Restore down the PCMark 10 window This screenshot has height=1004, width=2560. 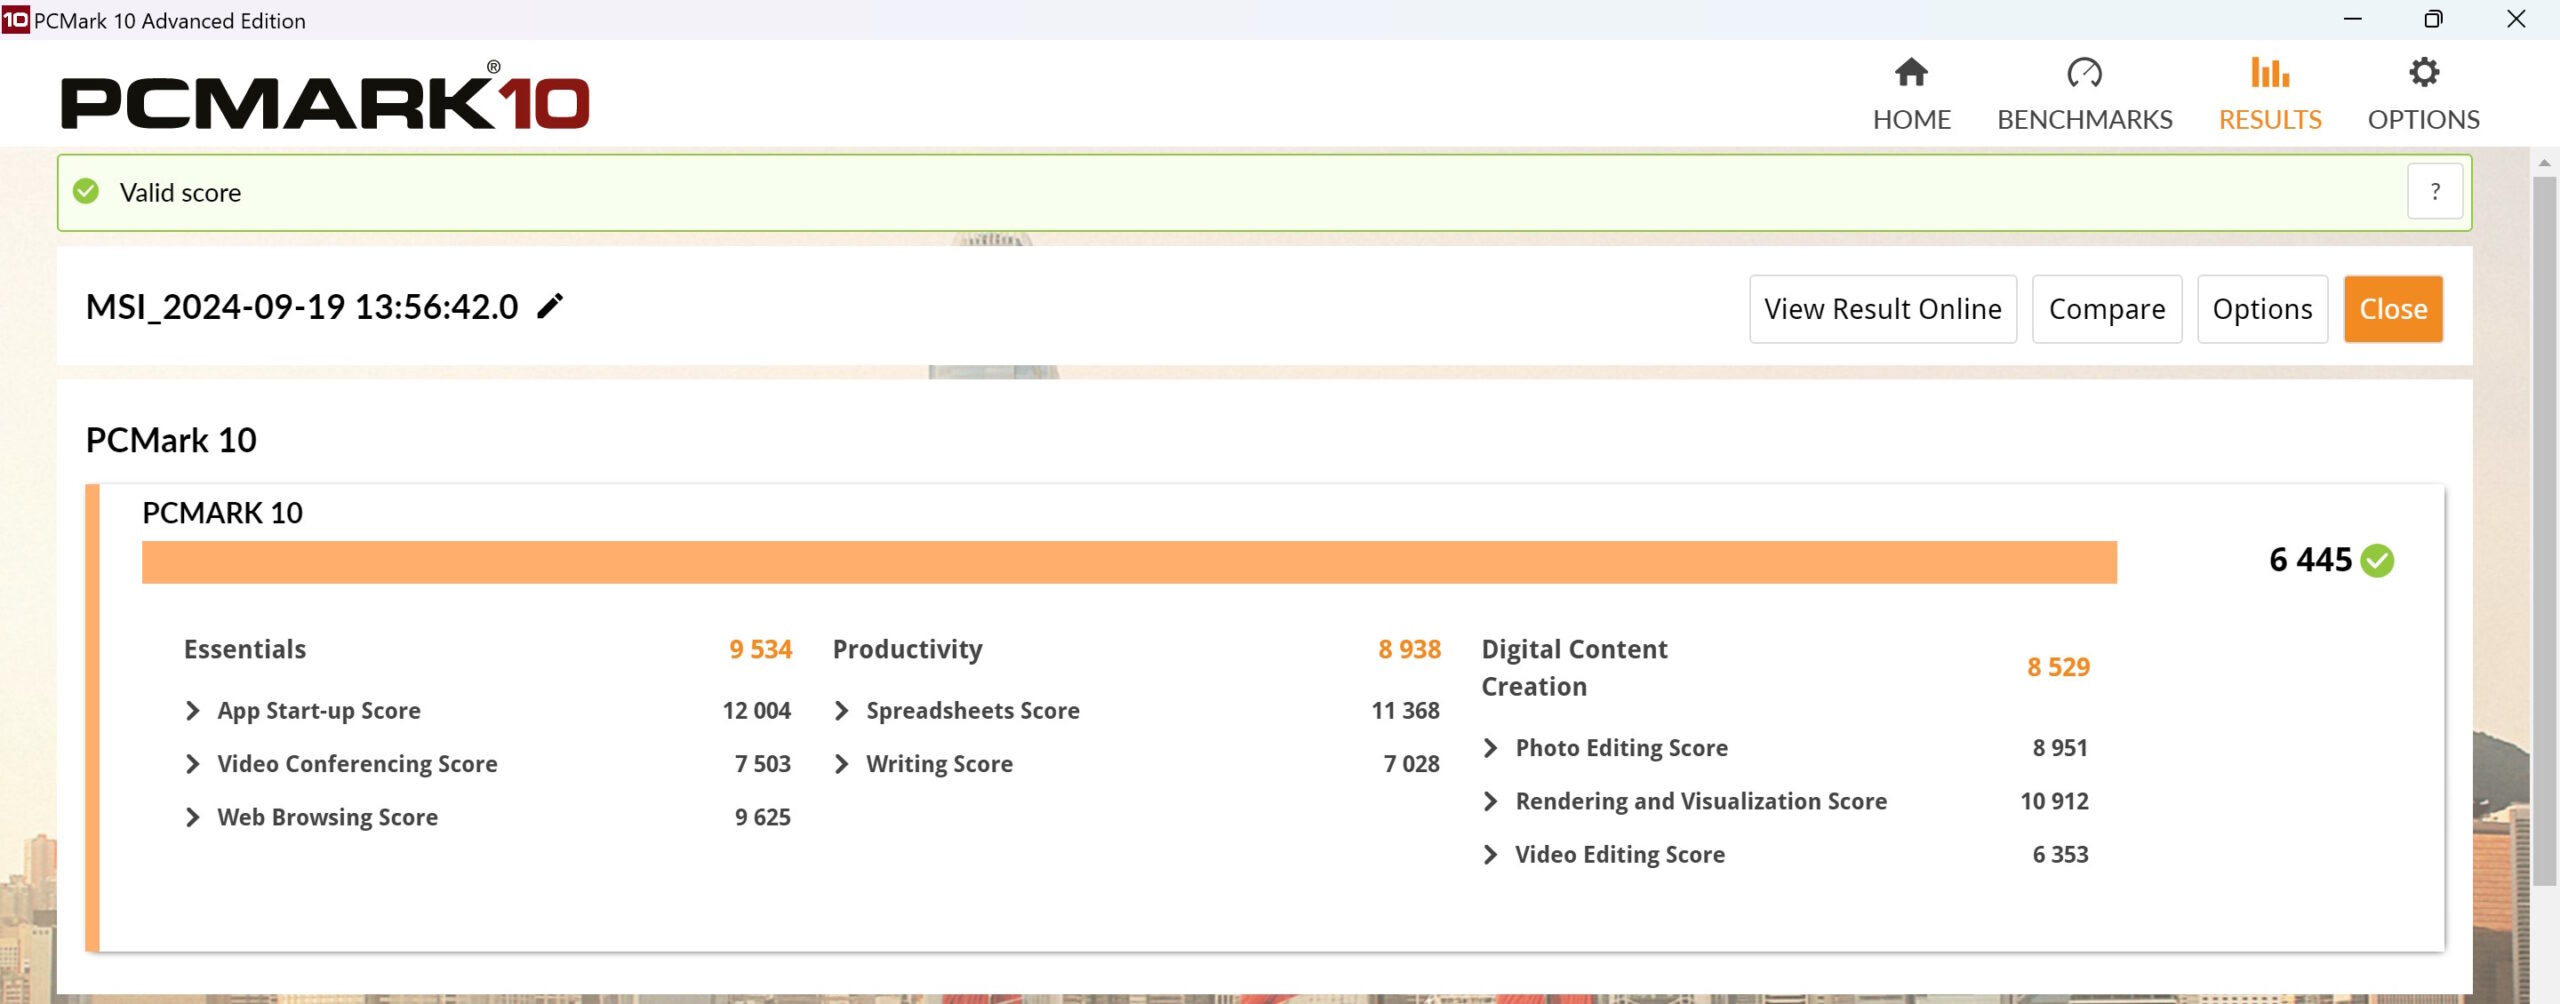coord(2433,19)
